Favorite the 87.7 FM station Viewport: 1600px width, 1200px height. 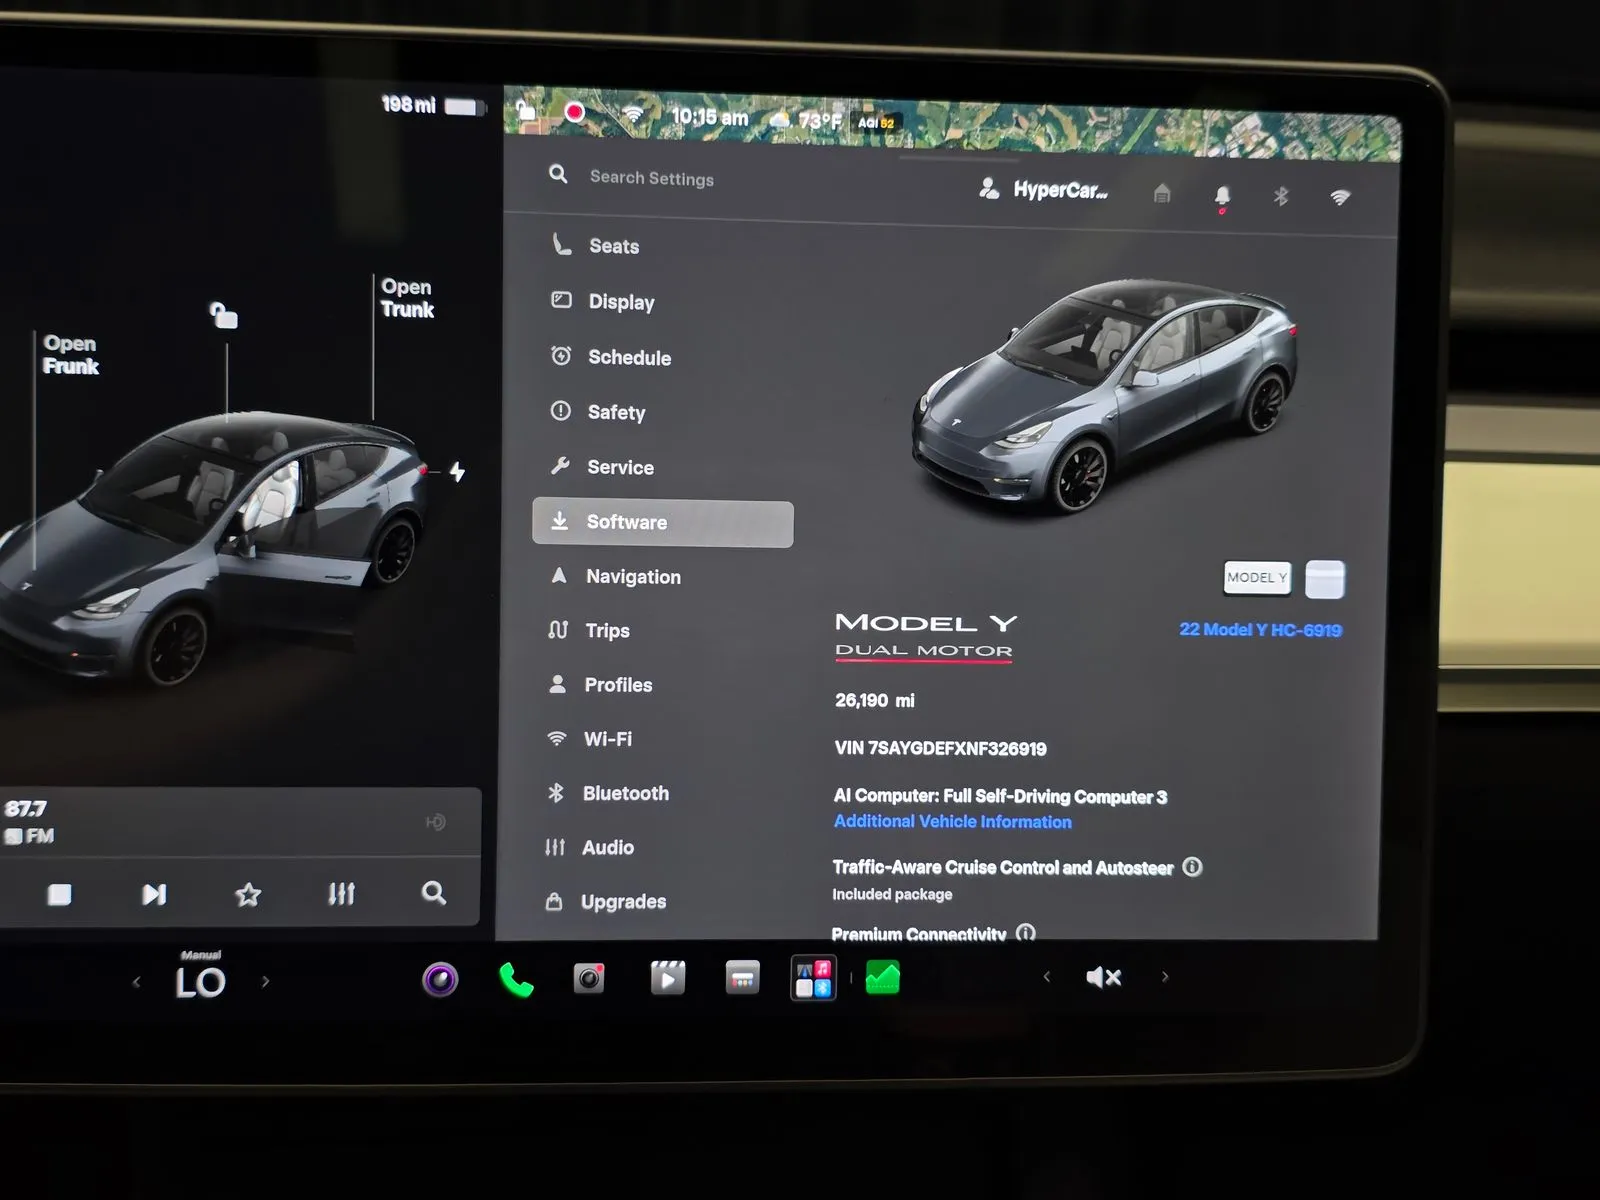coord(248,894)
